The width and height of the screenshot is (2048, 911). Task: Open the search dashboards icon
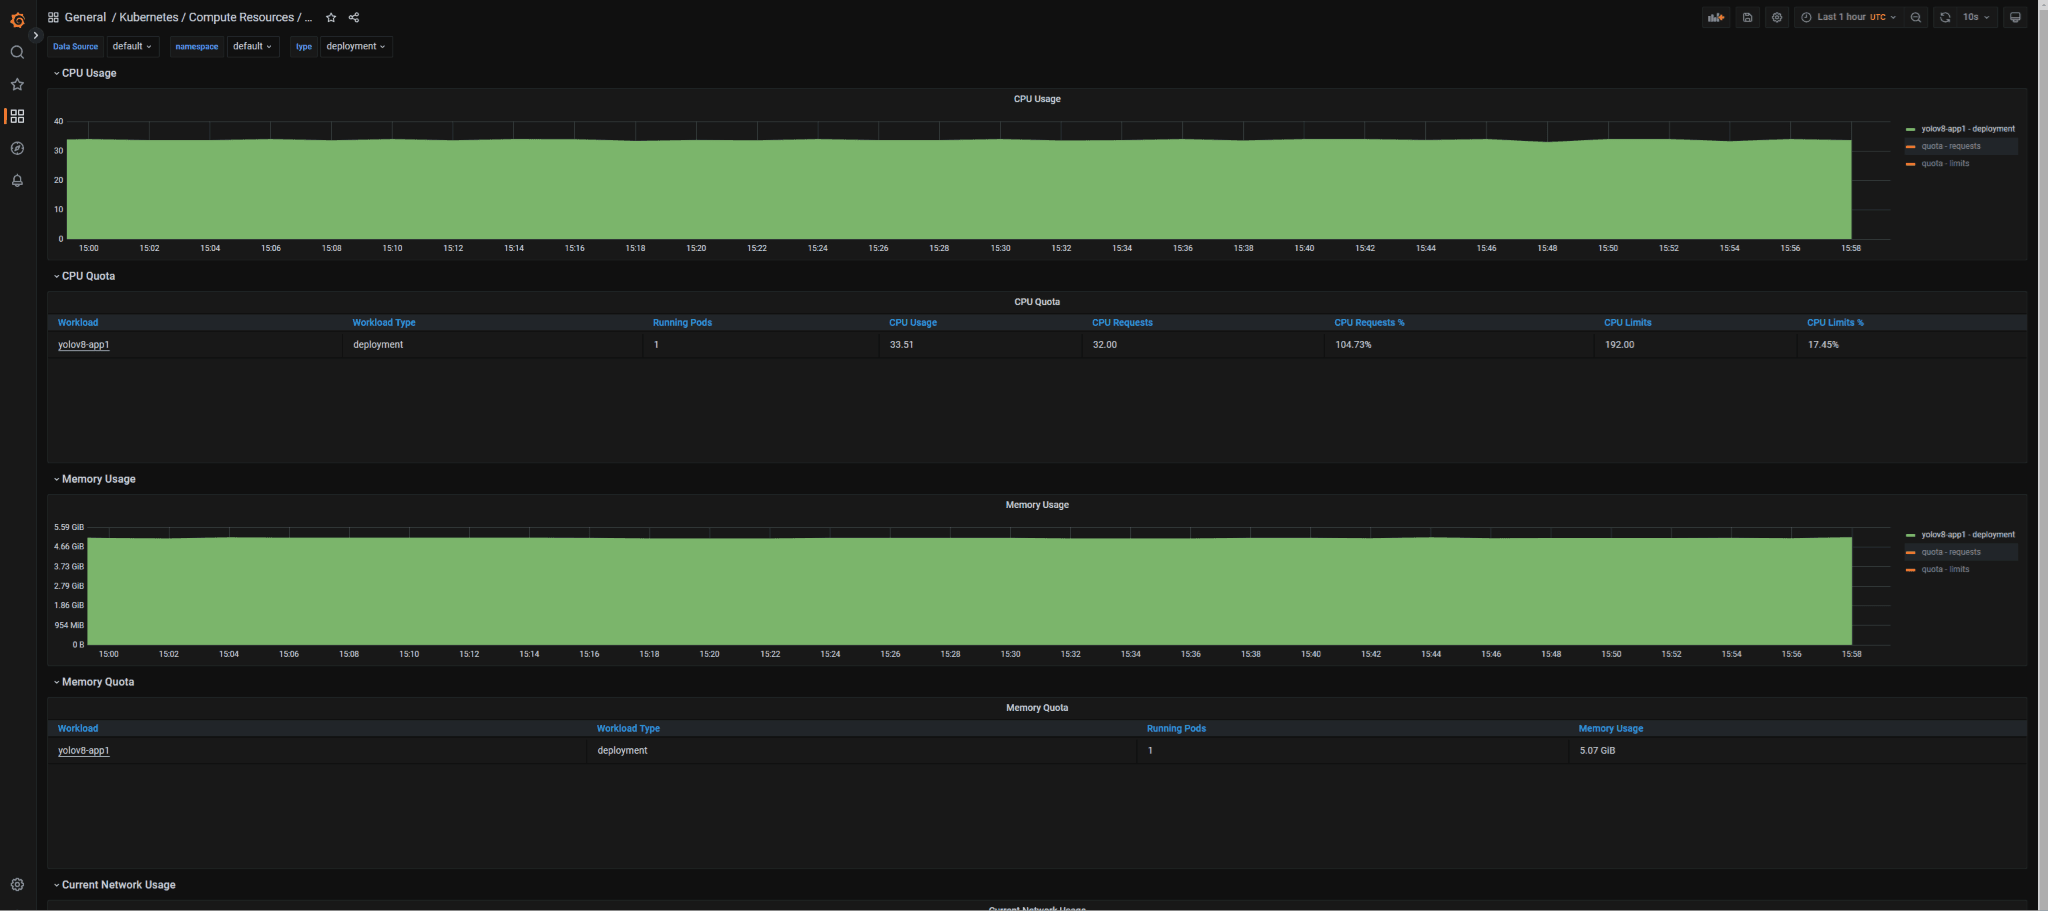point(17,52)
